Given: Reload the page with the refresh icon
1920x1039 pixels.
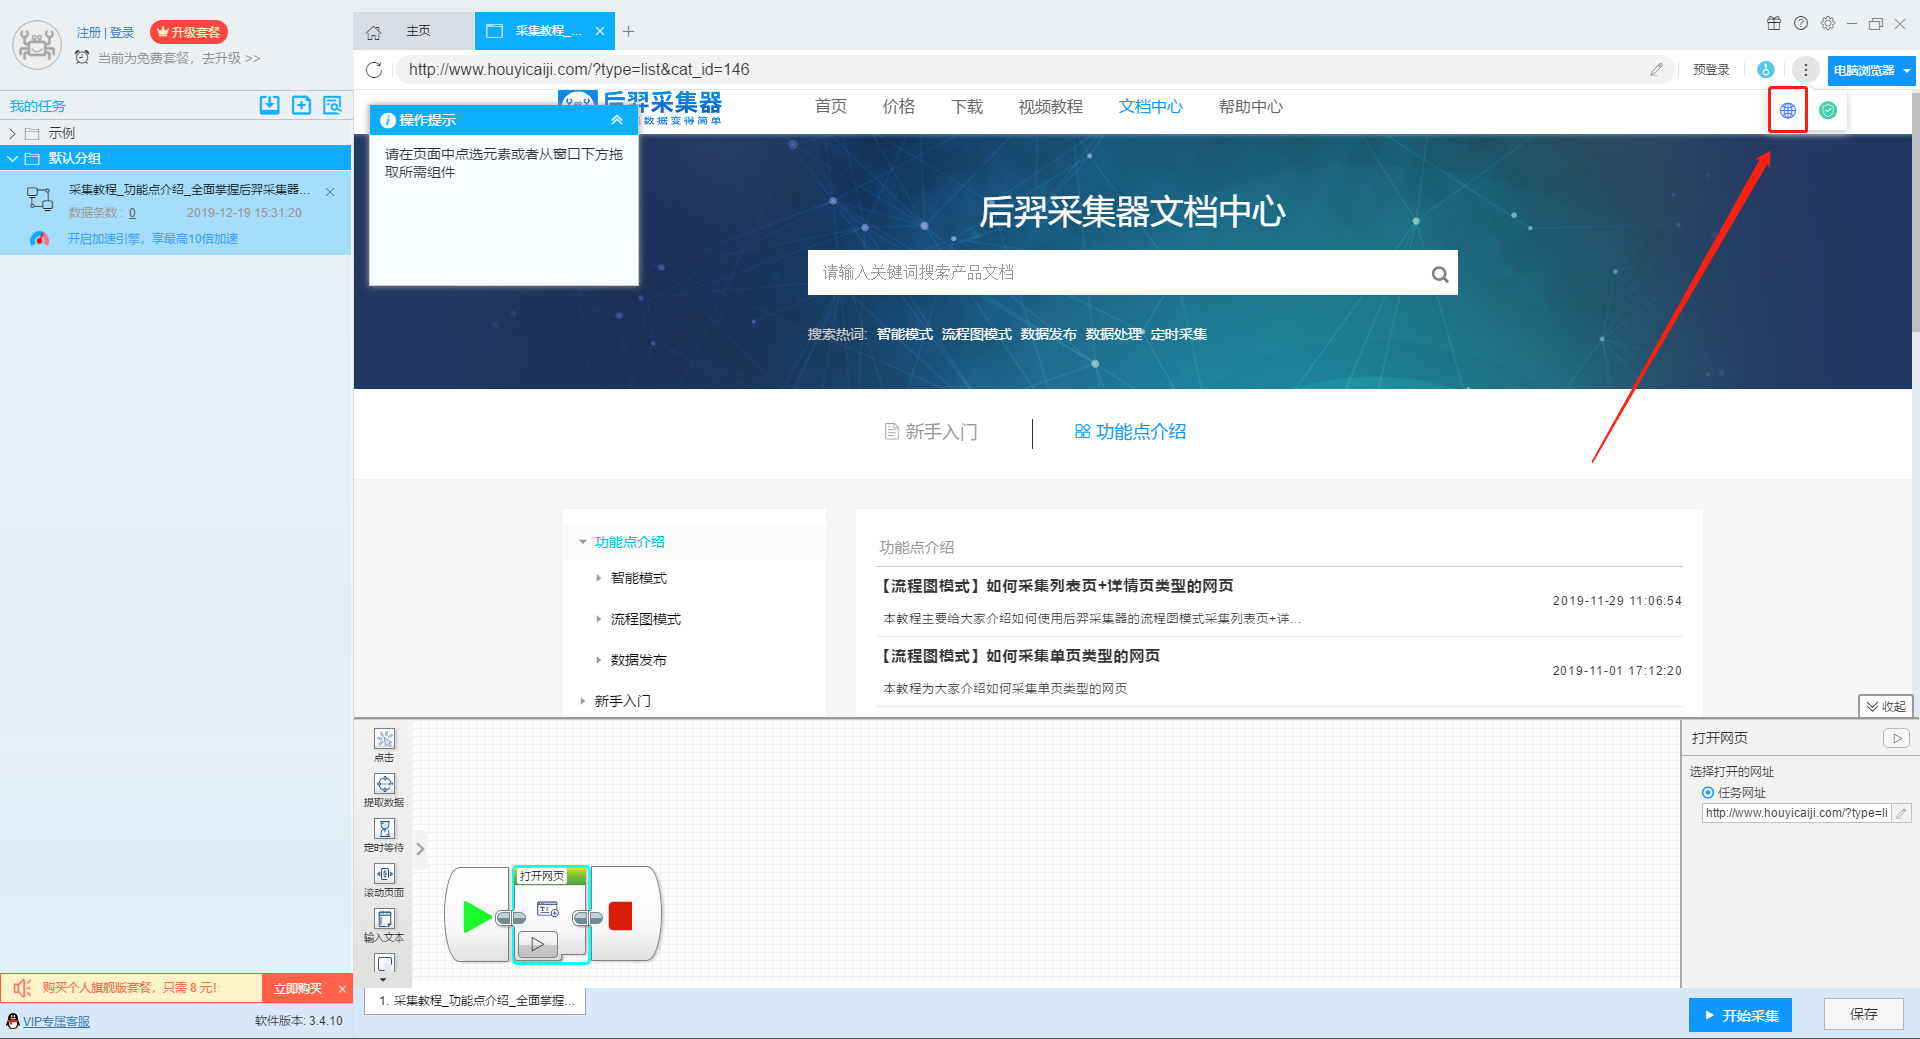Looking at the screenshot, I should coord(374,70).
